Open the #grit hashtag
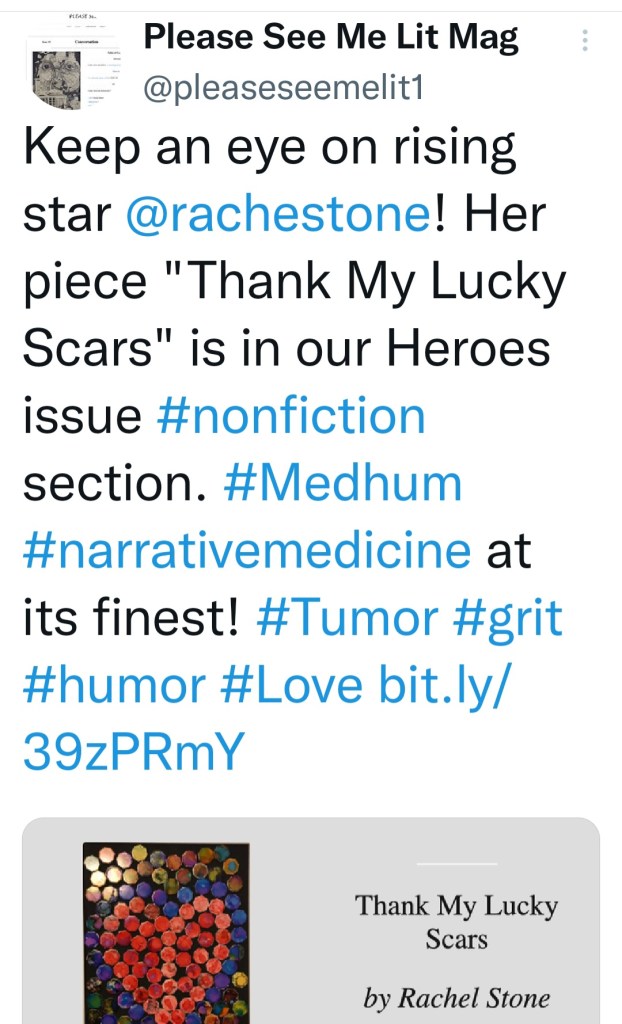Screen dimensions: 622x1024 (x=507, y=618)
